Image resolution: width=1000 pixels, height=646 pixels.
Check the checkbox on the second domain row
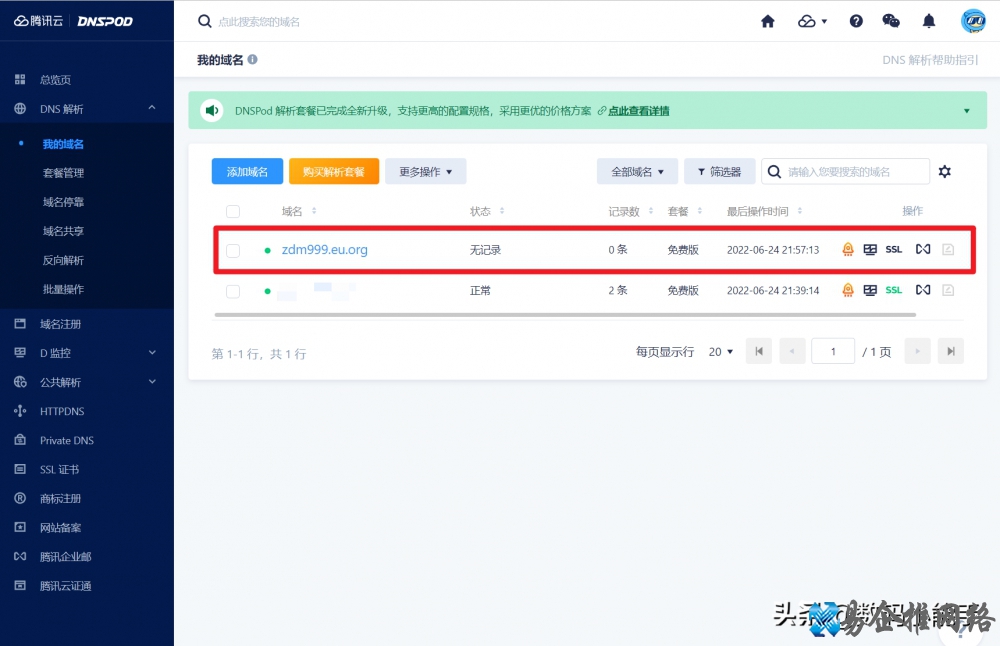tap(233, 290)
